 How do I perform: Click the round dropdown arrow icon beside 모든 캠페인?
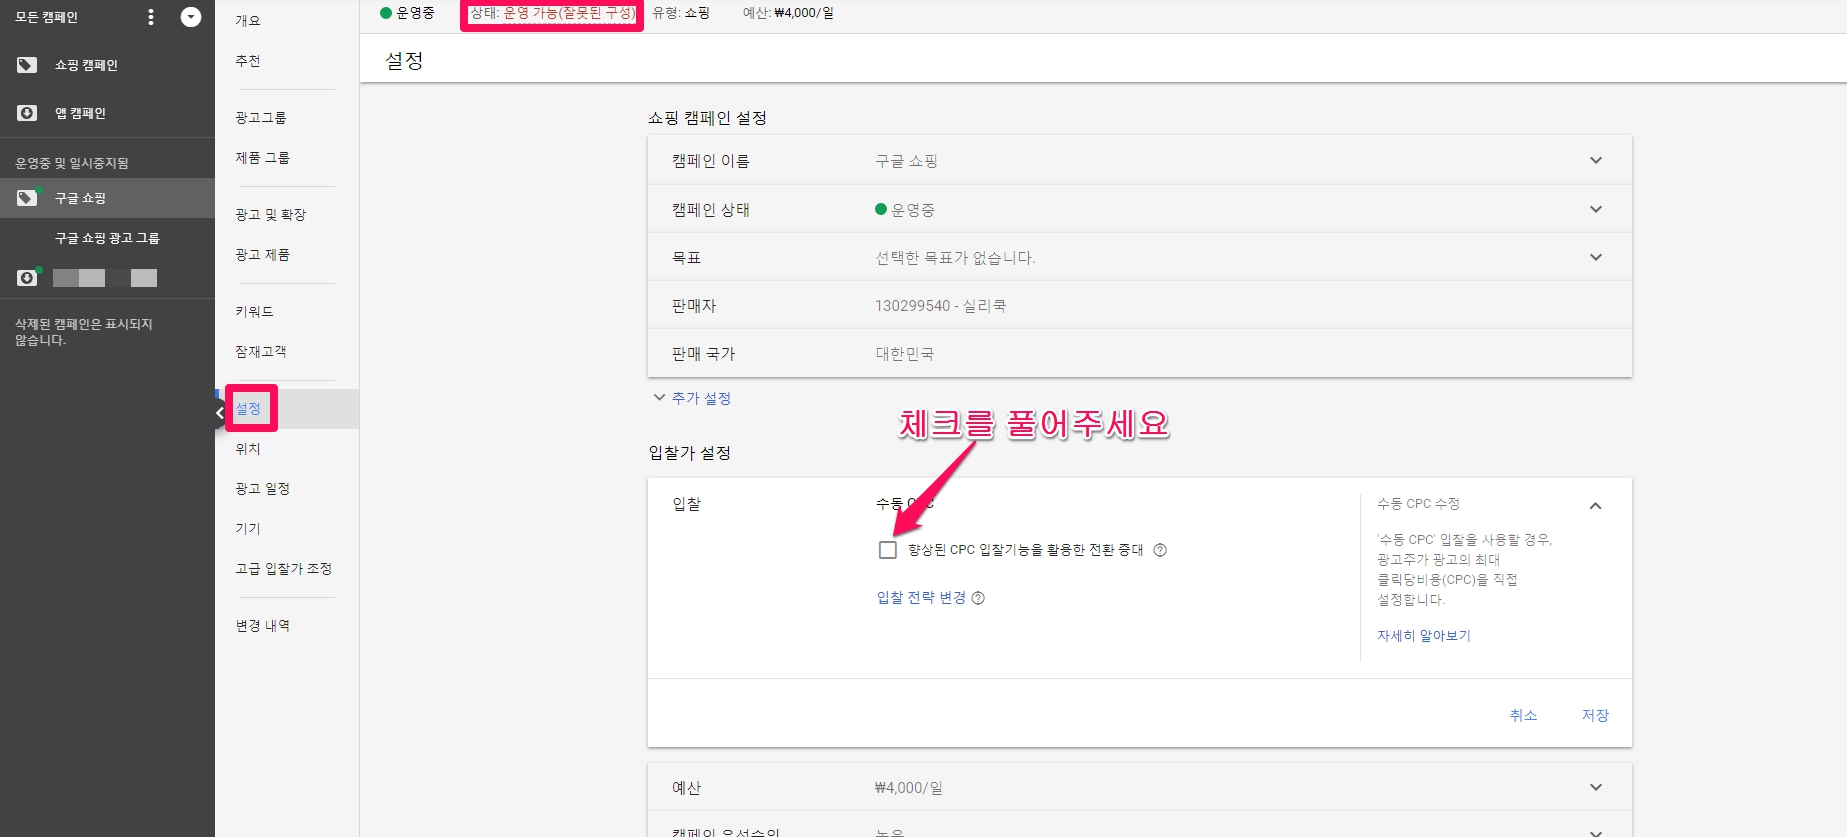(190, 17)
